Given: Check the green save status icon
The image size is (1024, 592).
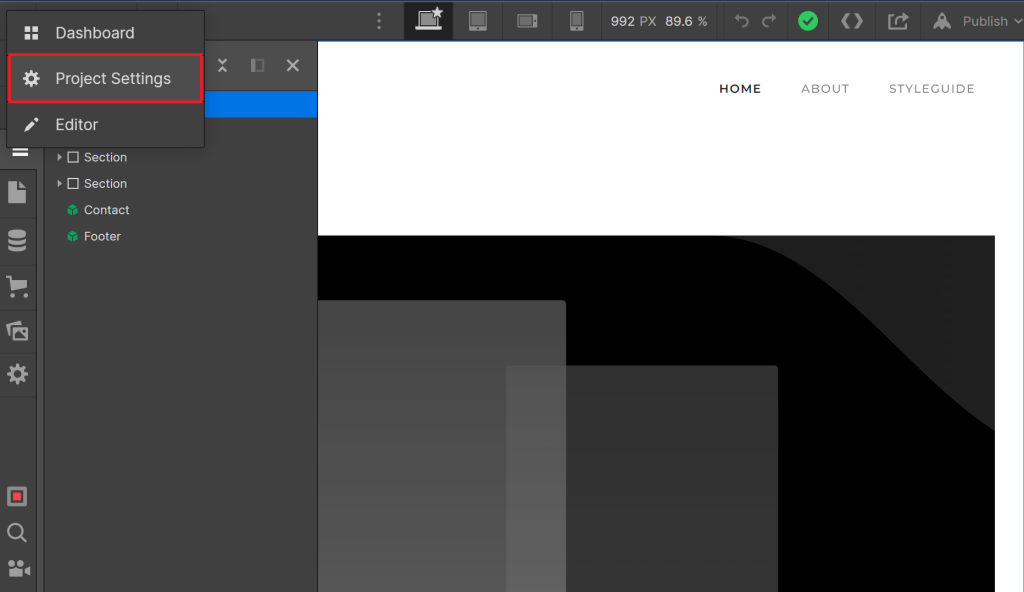Looking at the screenshot, I should tap(808, 21).
